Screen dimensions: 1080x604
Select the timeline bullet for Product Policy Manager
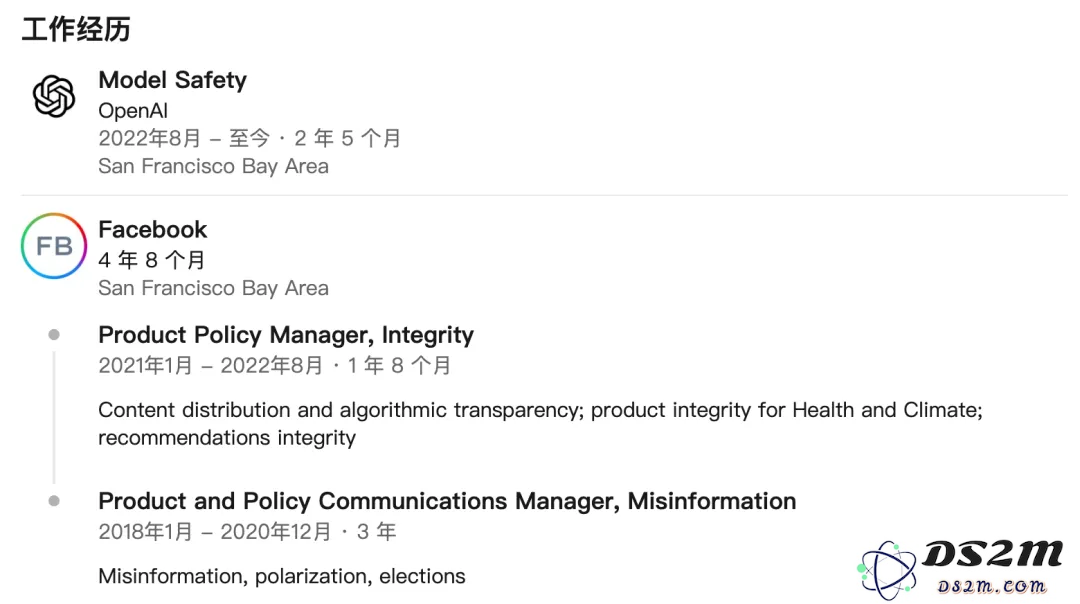pyautogui.click(x=54, y=335)
